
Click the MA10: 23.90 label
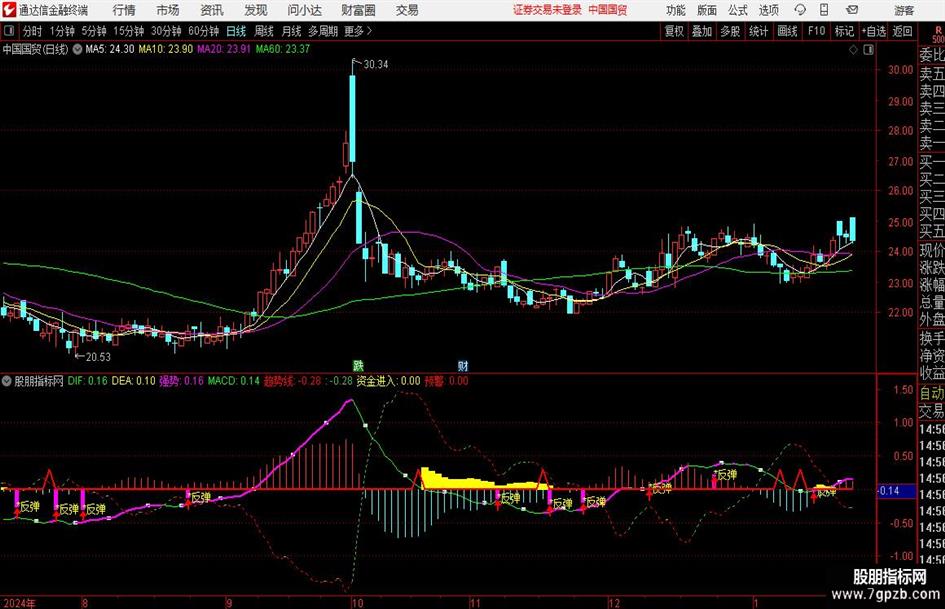(x=166, y=49)
